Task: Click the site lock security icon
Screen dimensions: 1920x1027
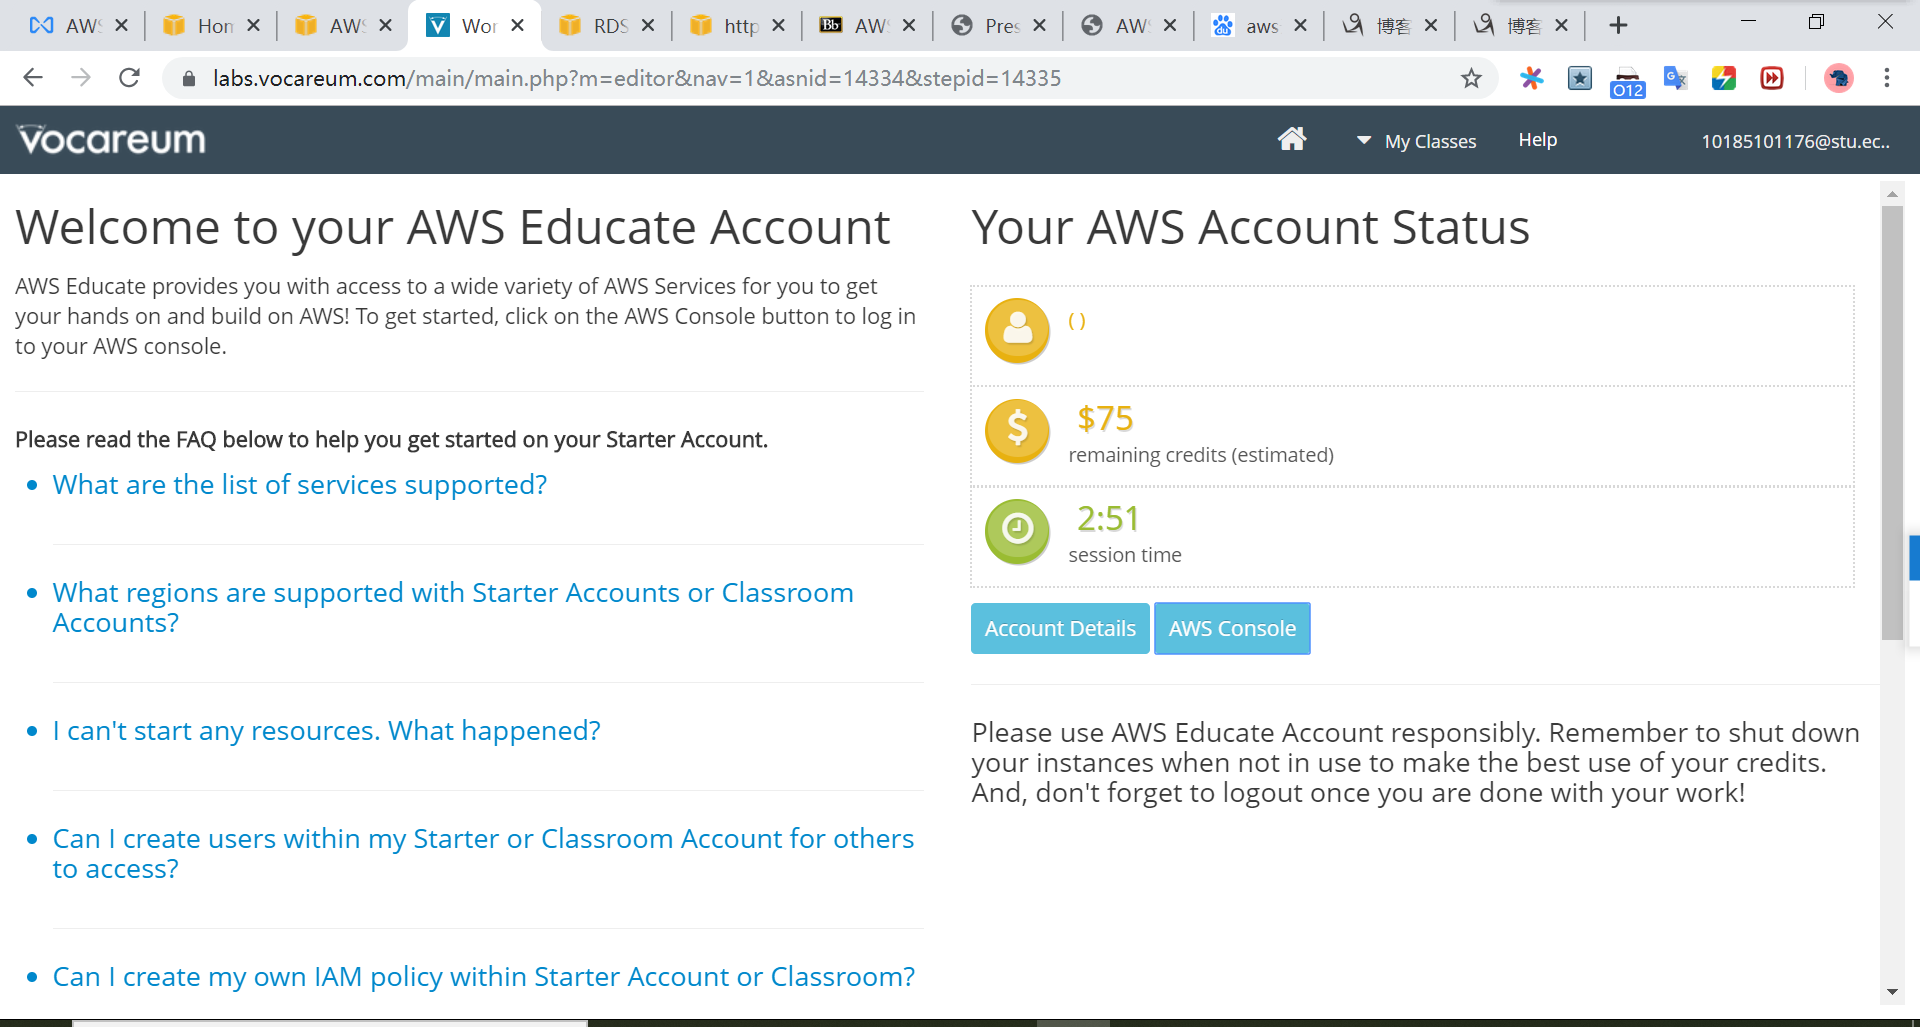Action: tap(188, 78)
